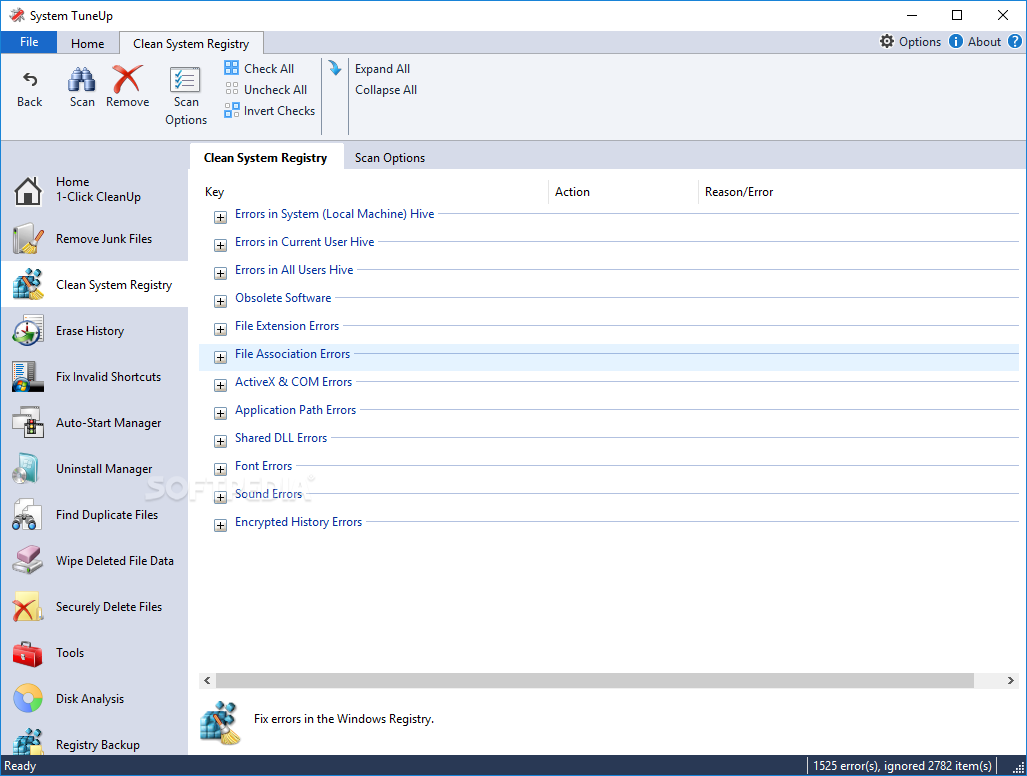This screenshot has width=1027, height=776.
Task: Open Options gear icon
Action: click(887, 41)
